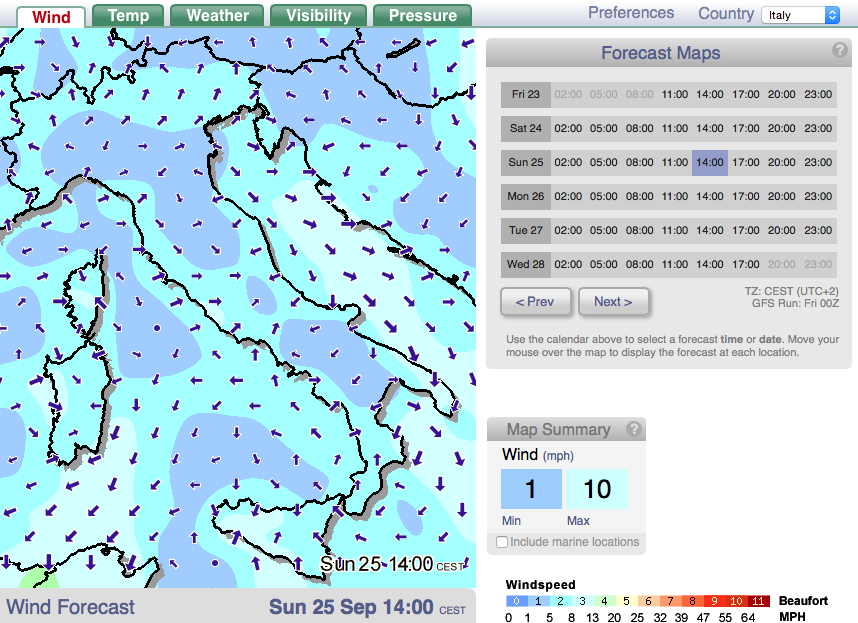
Task: Advance forecast with Next button
Action: (613, 302)
